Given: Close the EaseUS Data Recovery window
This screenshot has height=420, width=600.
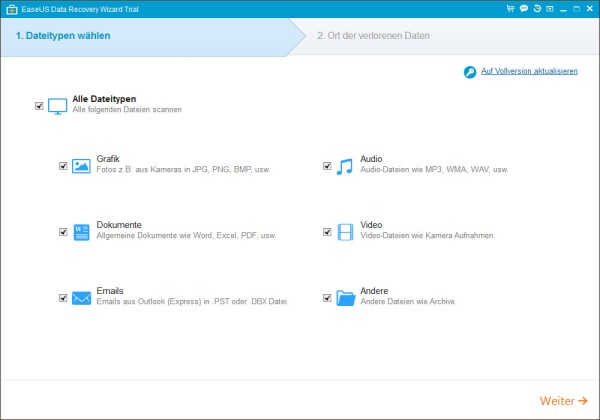Looking at the screenshot, I should [x=590, y=8].
